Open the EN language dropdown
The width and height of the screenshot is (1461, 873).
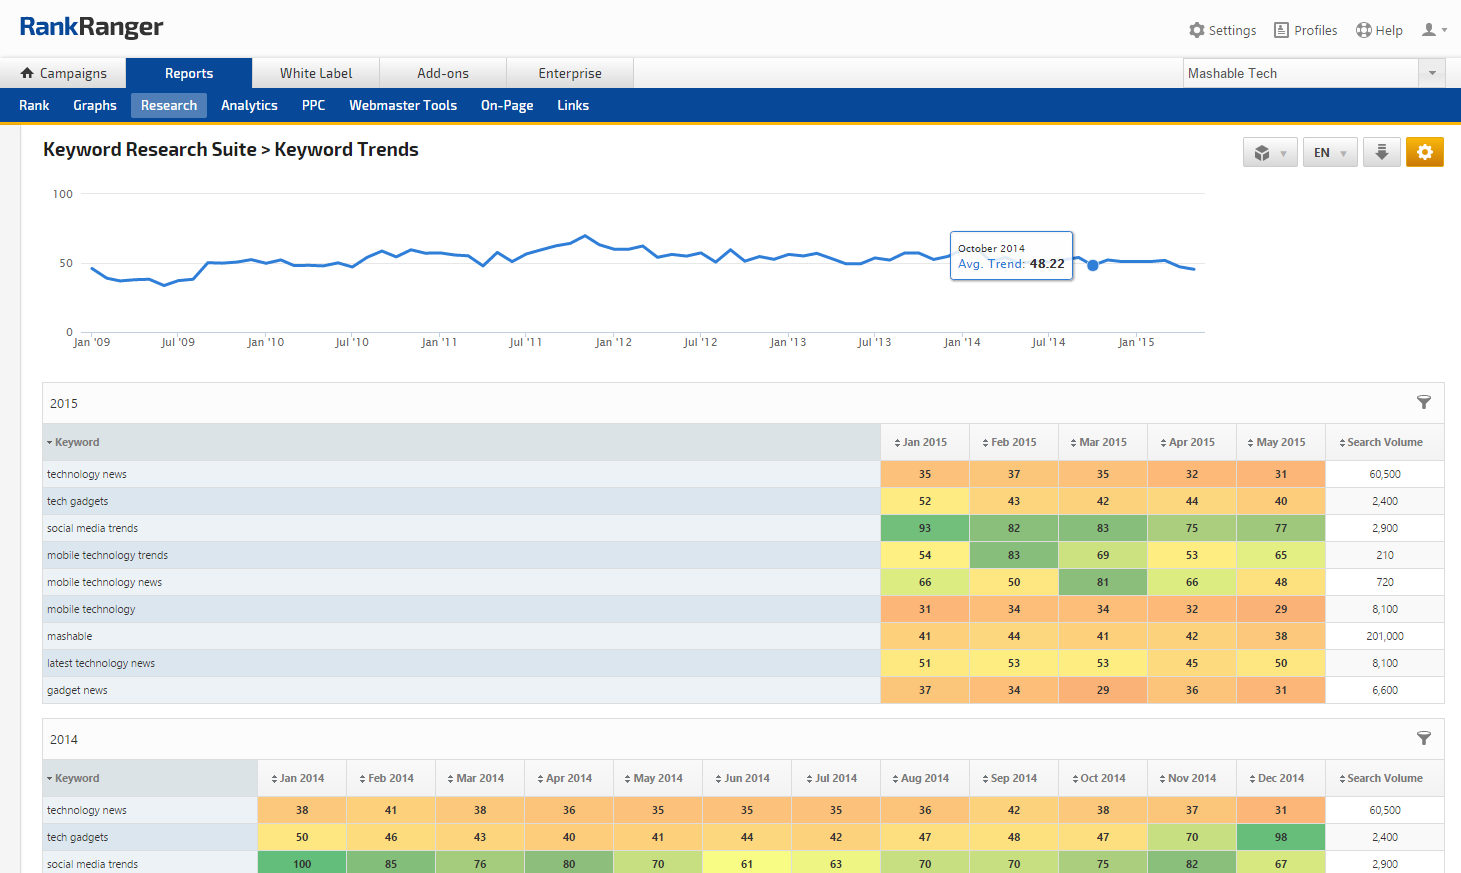point(1329,153)
